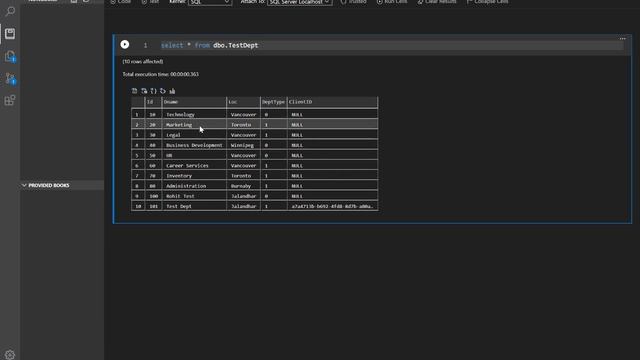Select row number 5 header
This screenshot has width=640, height=360.
coord(138,155)
